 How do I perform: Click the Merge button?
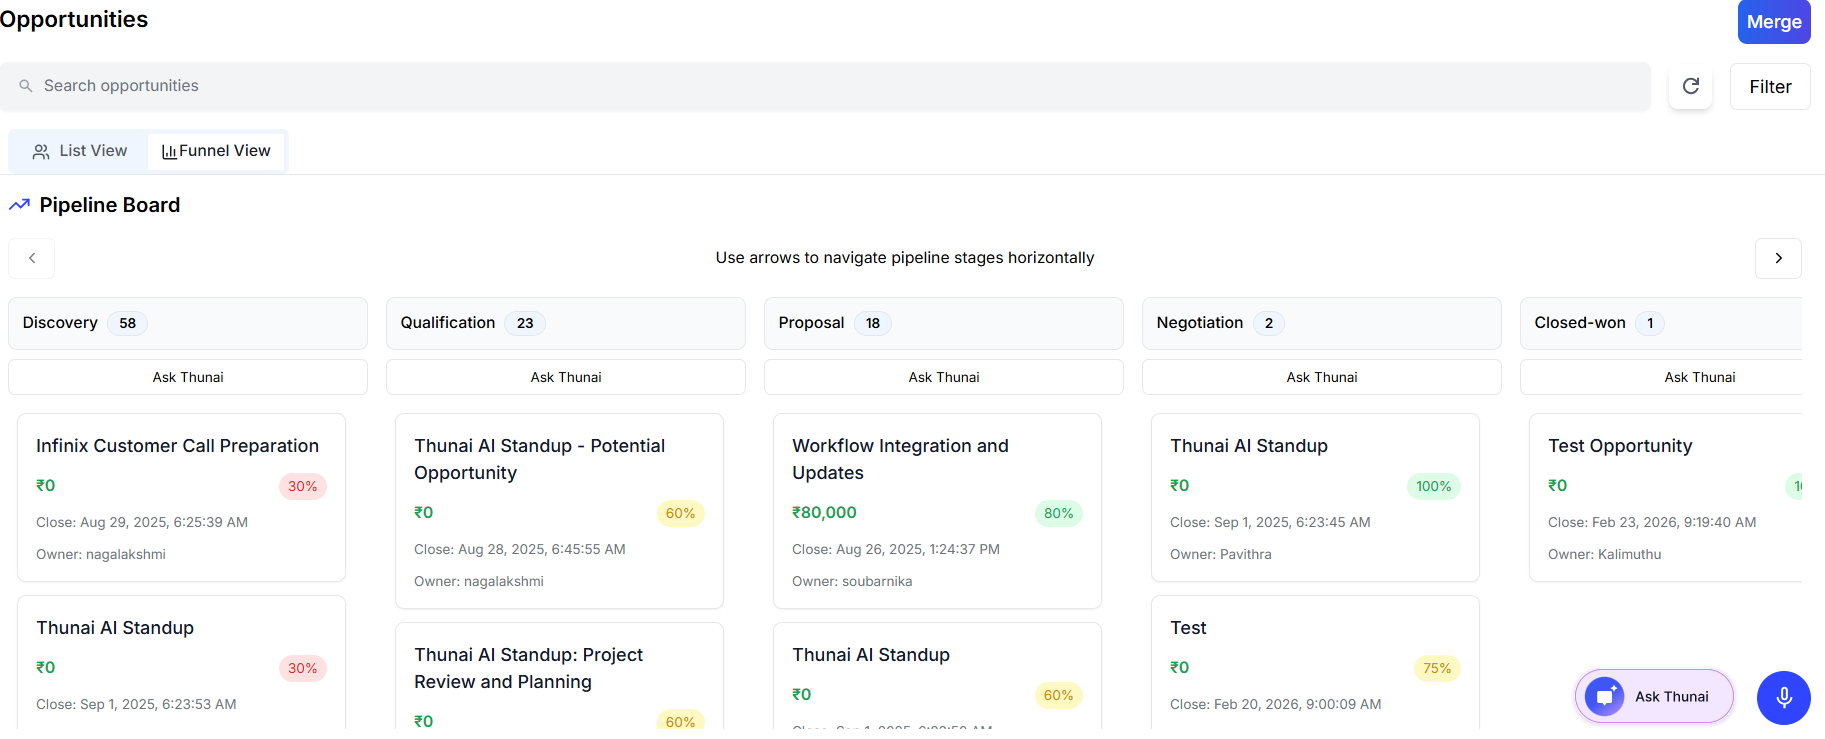1774,22
